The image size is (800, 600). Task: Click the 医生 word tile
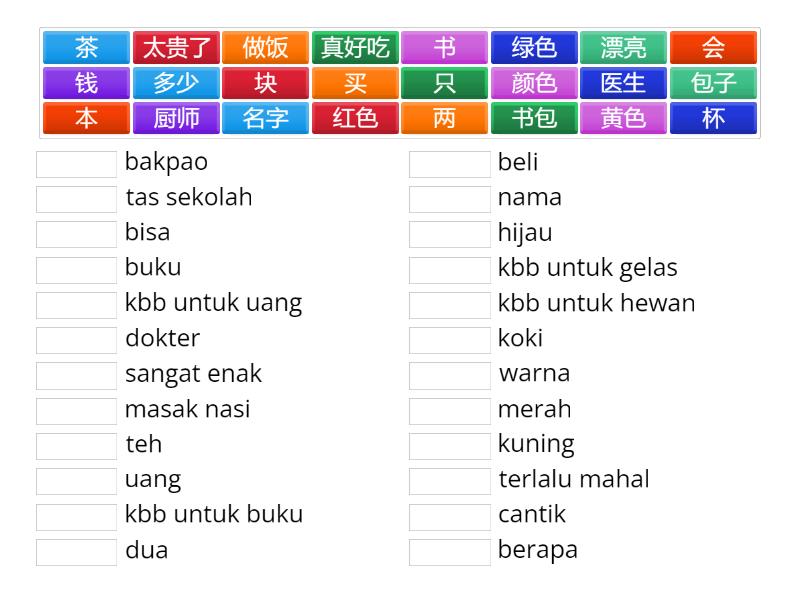coord(623,83)
